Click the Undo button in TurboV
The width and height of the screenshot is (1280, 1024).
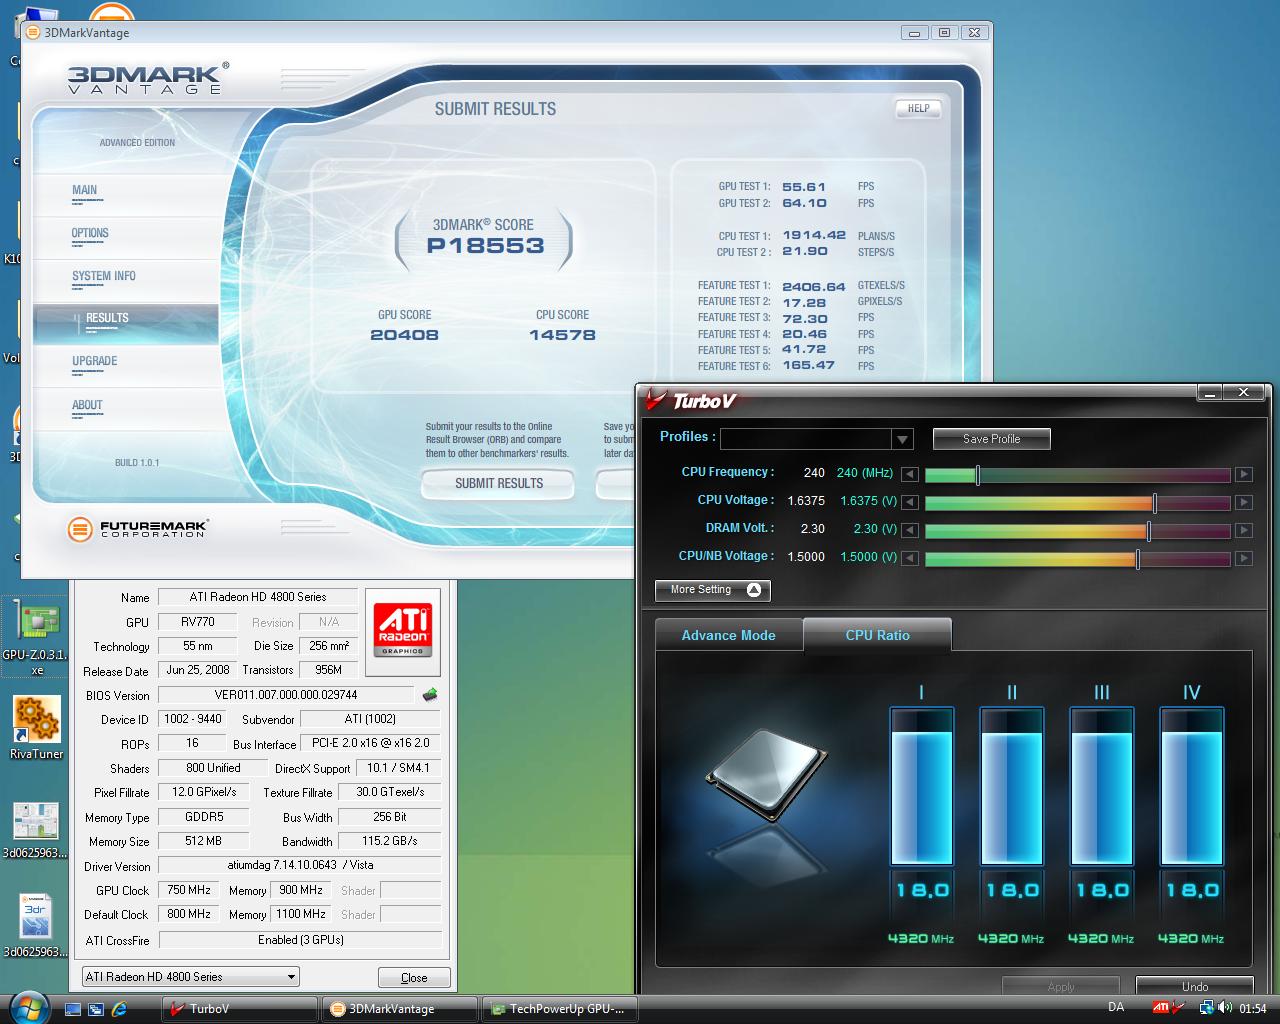click(1194, 986)
